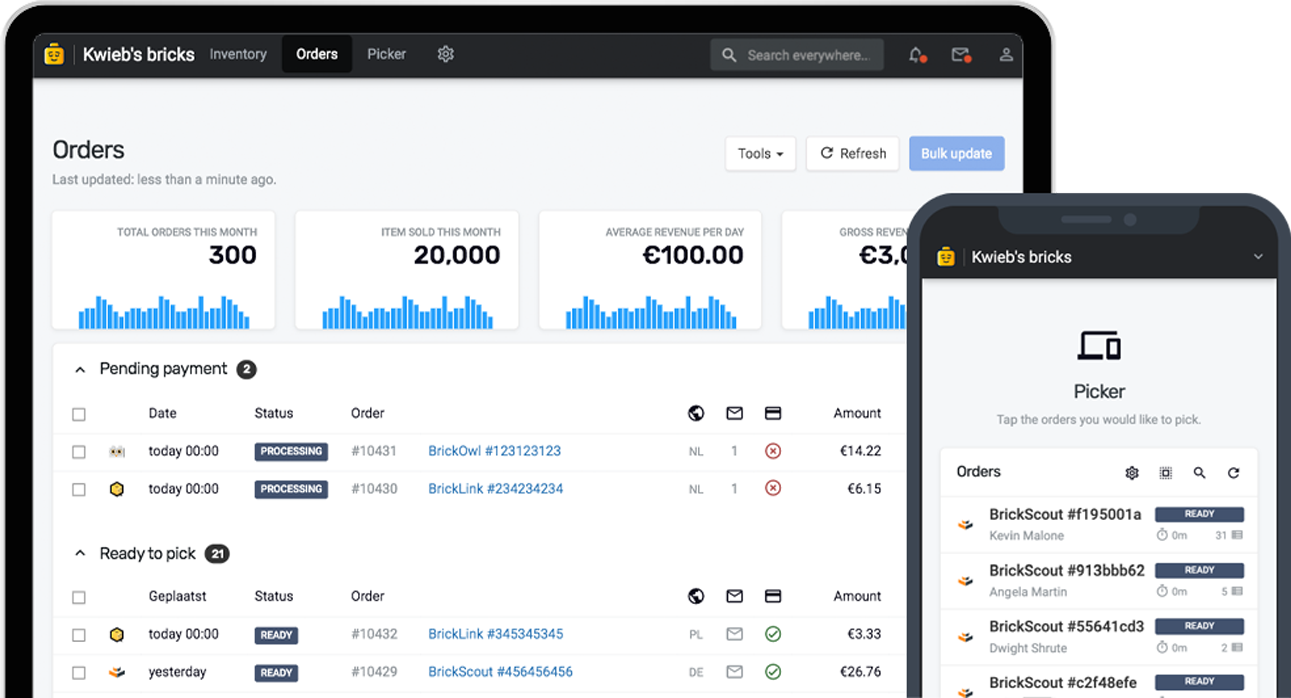Screen dimensions: 1291x698
Task: Click the credit card column icon in Pending payment
Action: (x=772, y=413)
